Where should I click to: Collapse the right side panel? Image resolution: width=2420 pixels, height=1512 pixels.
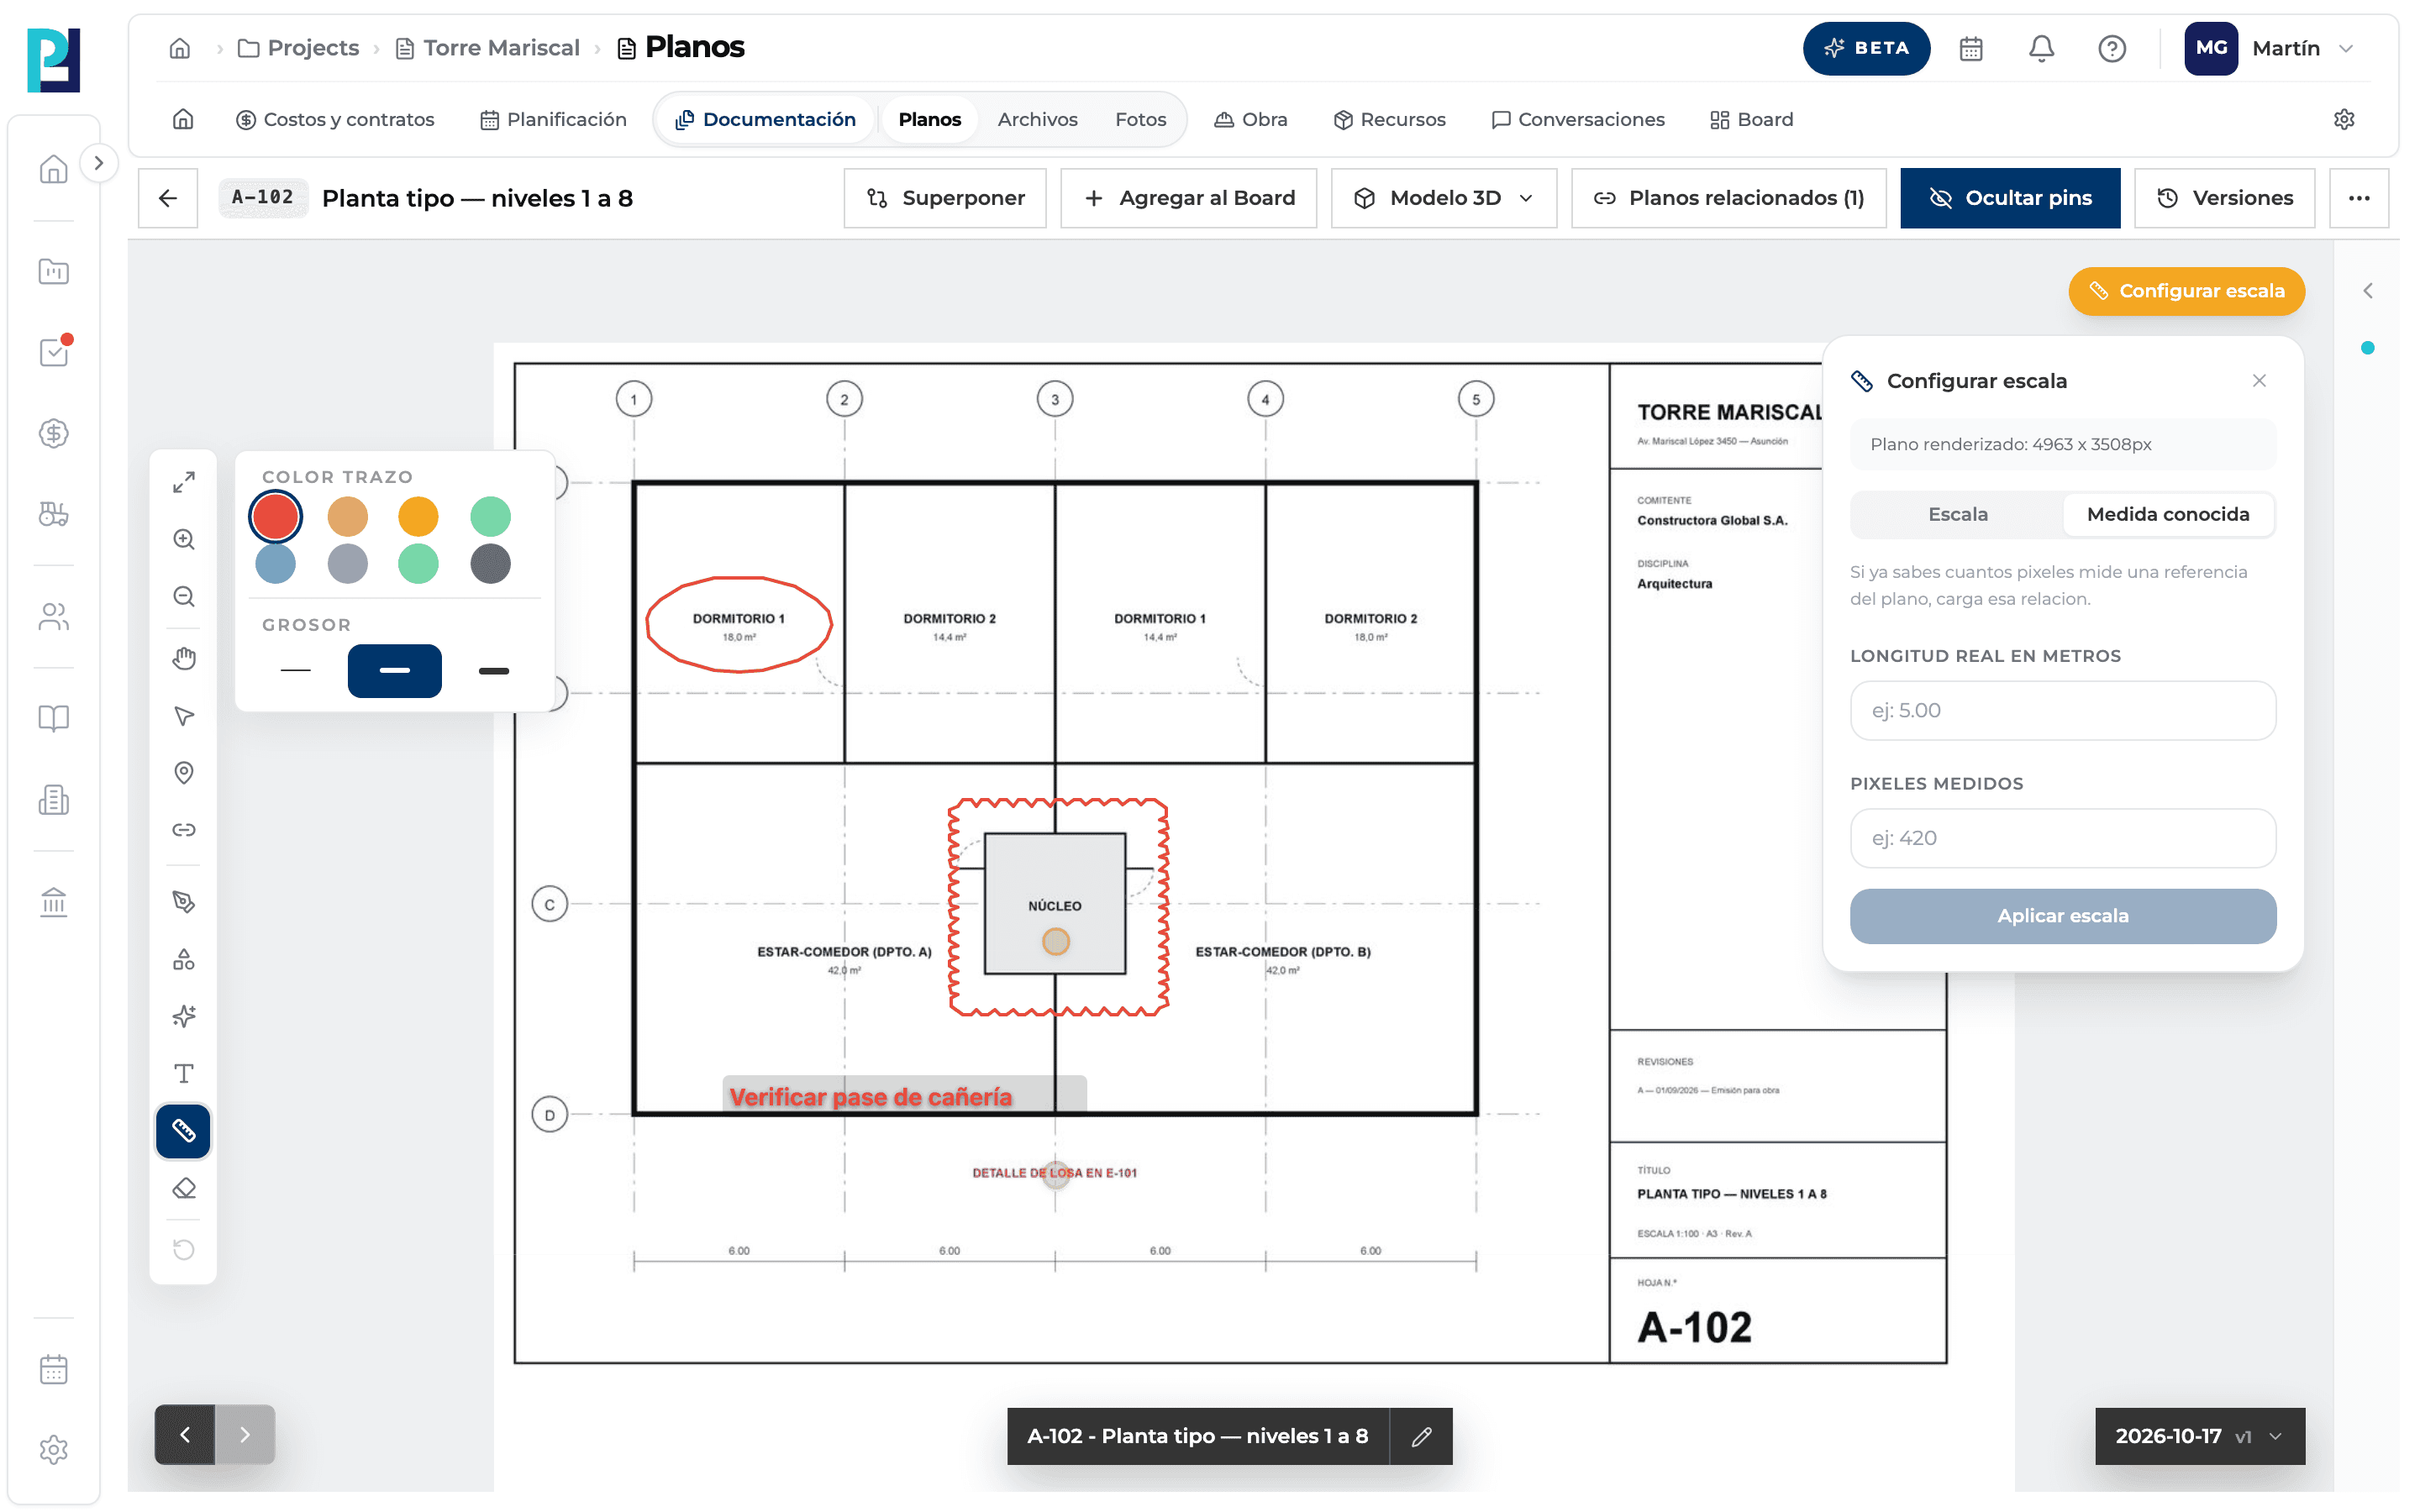click(2367, 291)
